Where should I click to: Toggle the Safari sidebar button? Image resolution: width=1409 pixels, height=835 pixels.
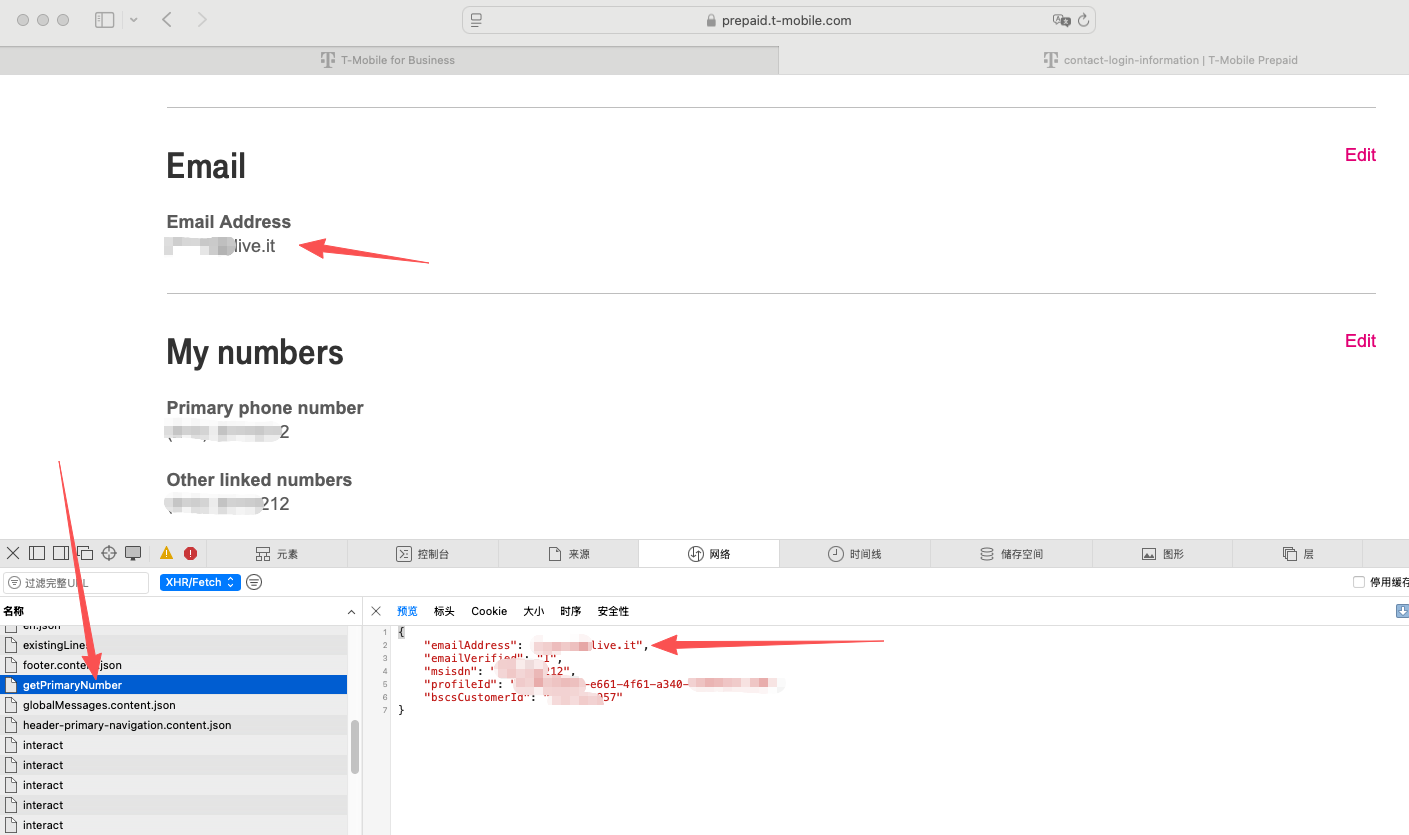pyautogui.click(x=104, y=20)
